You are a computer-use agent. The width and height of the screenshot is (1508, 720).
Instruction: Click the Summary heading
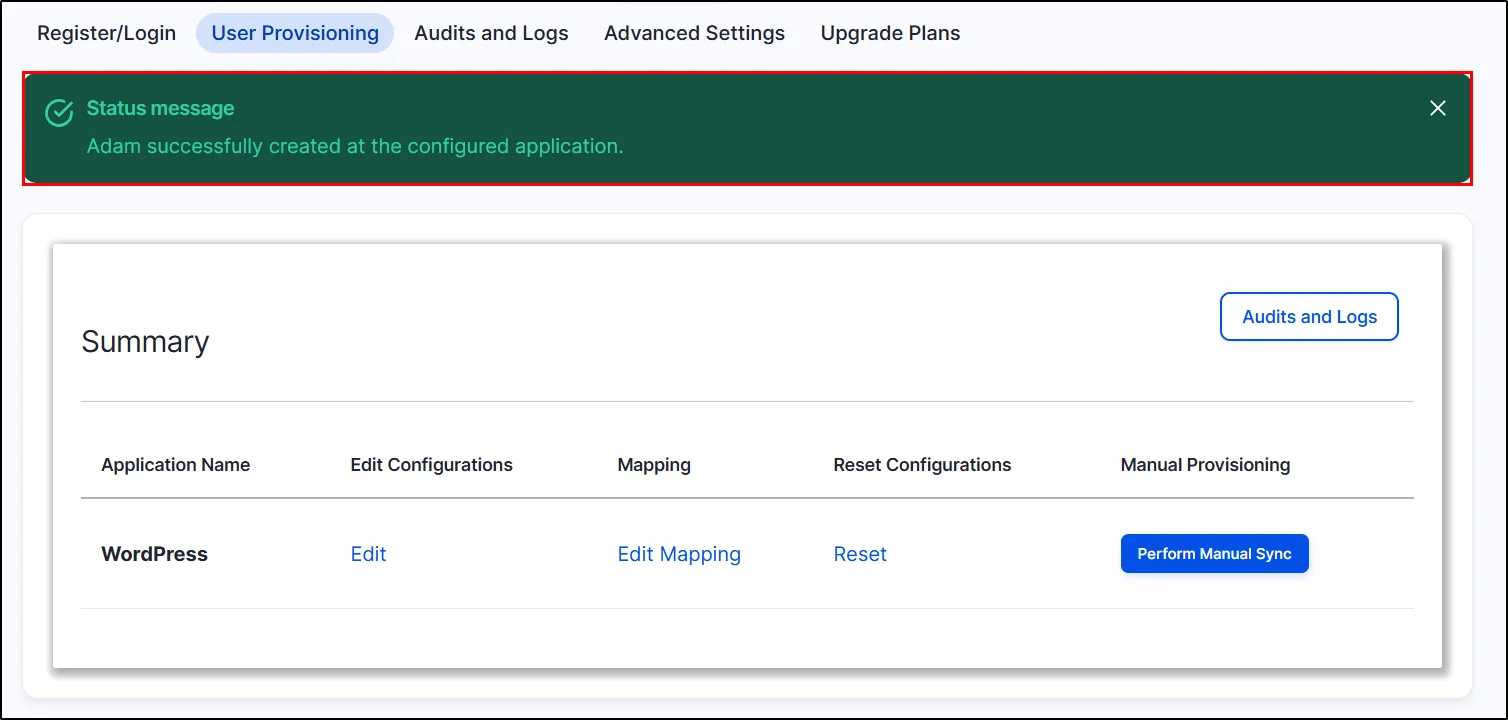point(145,342)
